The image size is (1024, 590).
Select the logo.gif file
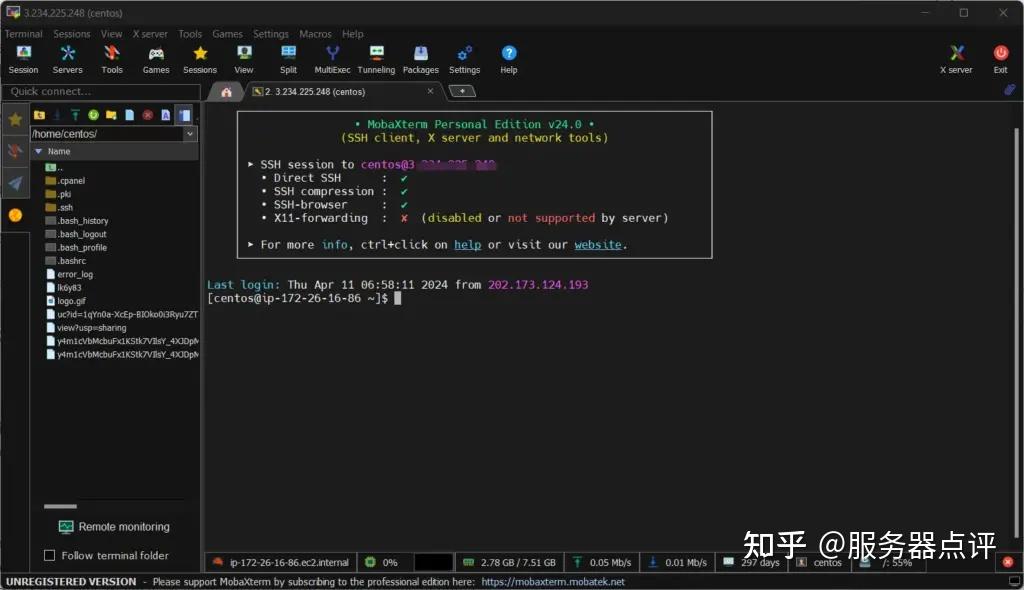click(x=66, y=301)
